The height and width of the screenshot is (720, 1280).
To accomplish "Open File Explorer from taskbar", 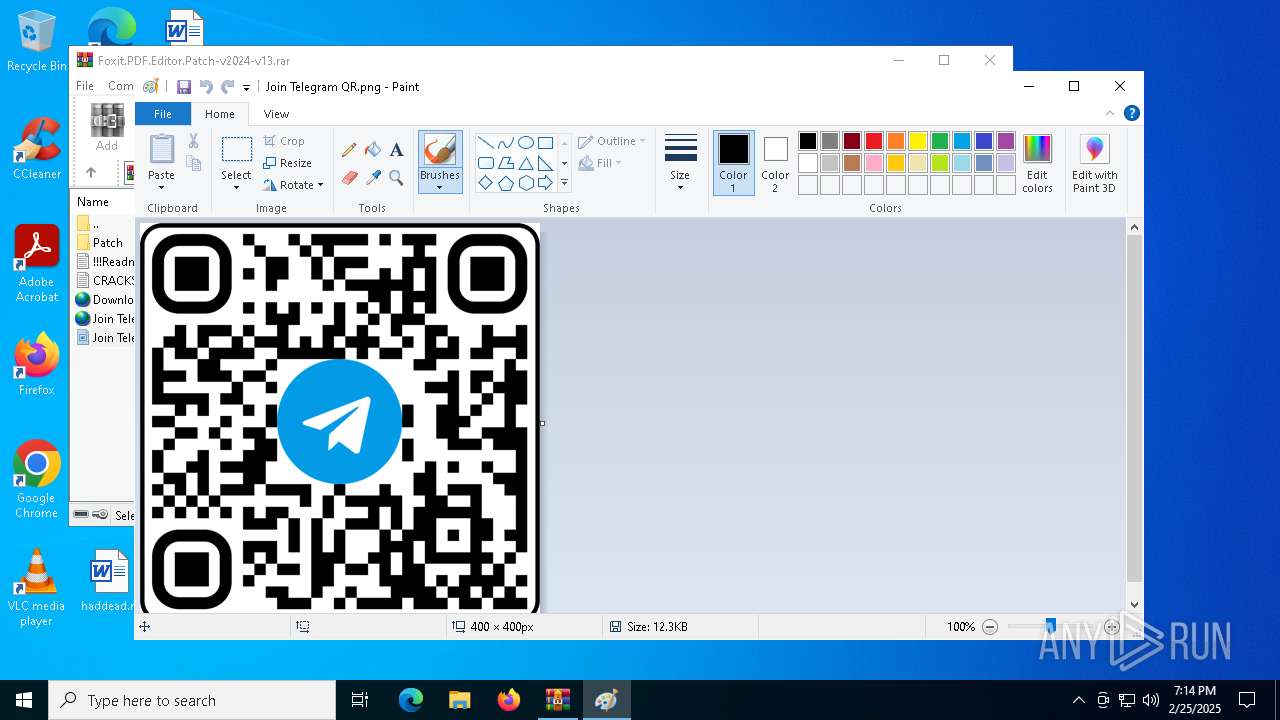I will [459, 700].
